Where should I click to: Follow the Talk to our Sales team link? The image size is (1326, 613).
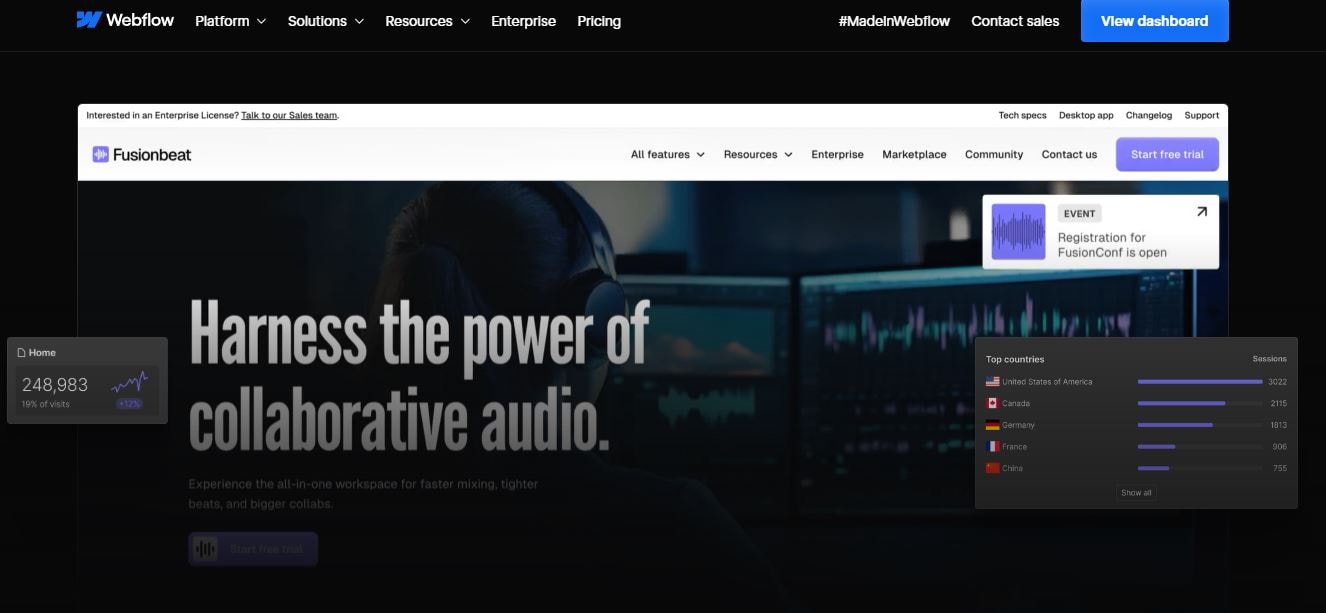(x=289, y=116)
